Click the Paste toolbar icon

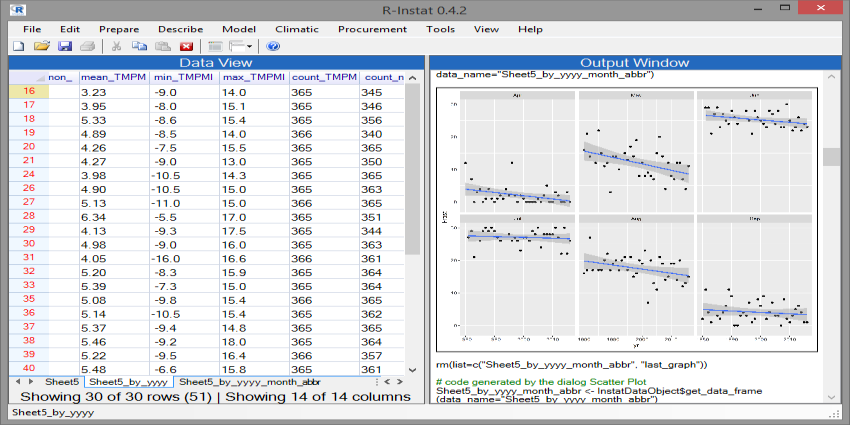(163, 46)
